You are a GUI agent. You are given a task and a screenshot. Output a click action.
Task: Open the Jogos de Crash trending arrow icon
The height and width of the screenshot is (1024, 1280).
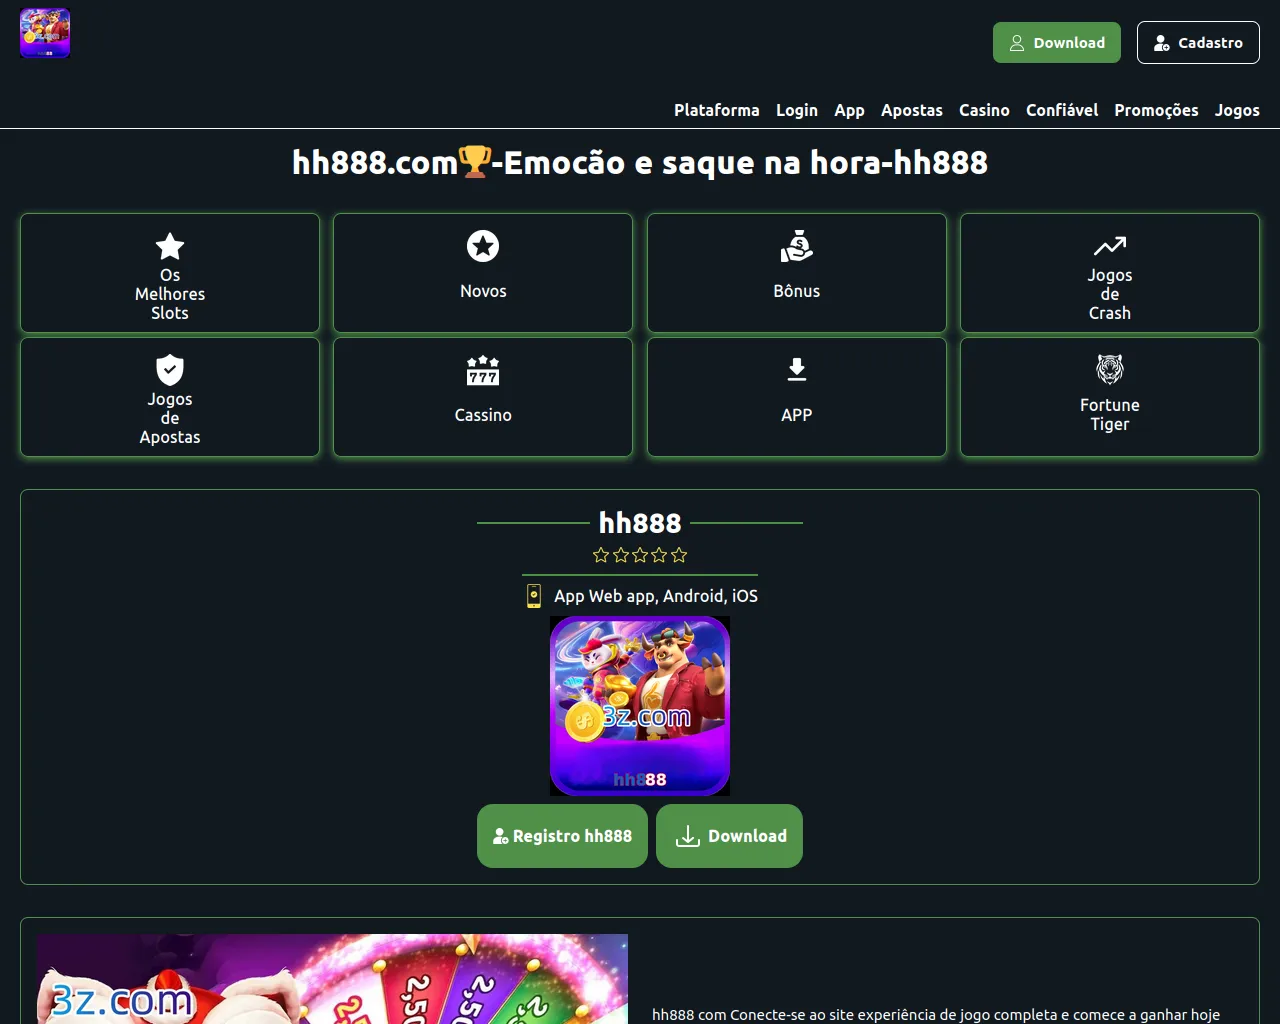[1110, 246]
